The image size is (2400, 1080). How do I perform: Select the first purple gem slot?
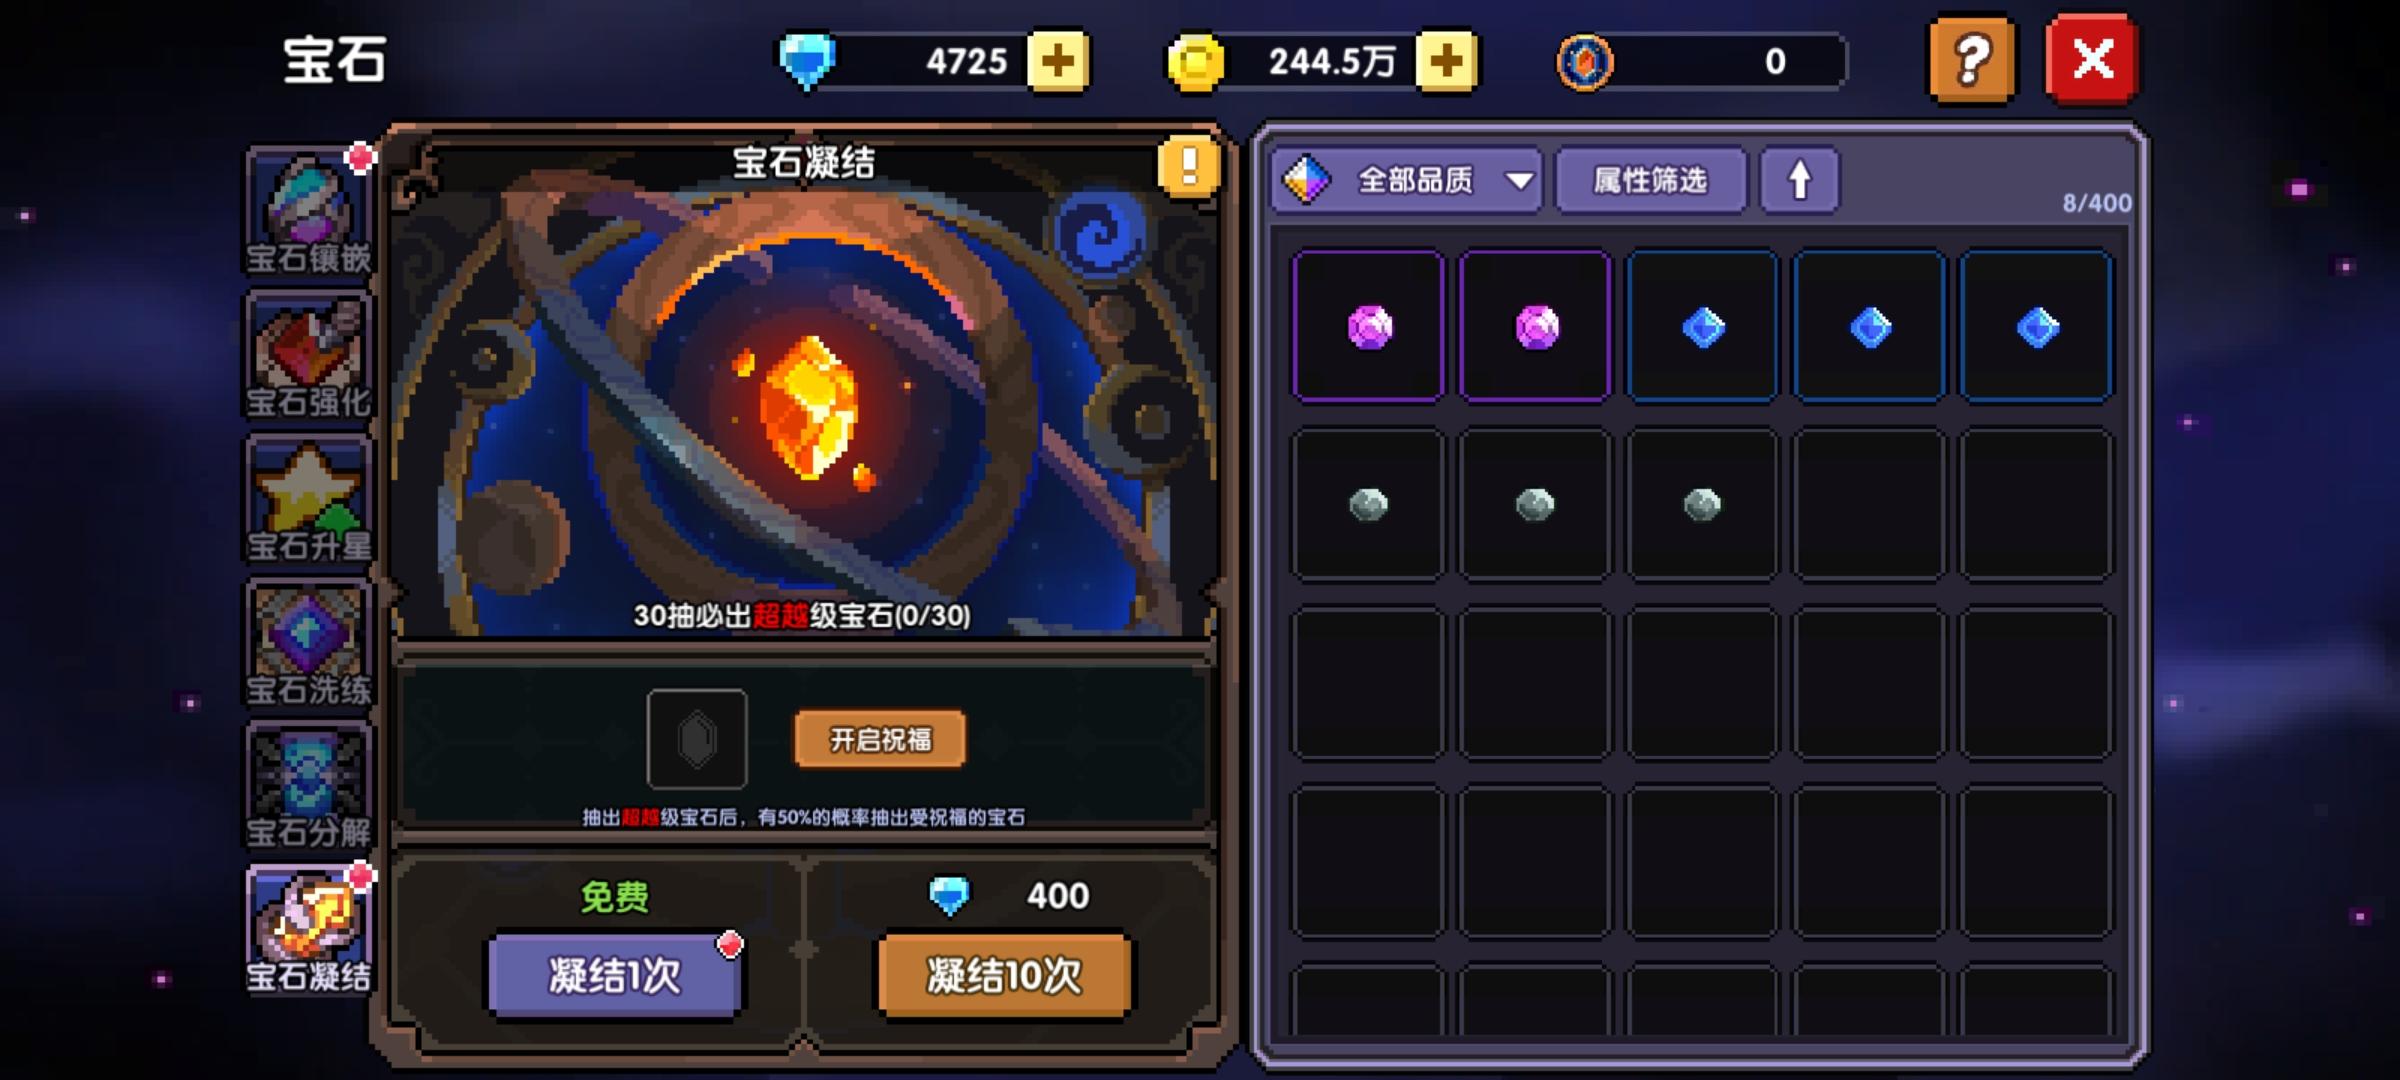coord(1369,327)
